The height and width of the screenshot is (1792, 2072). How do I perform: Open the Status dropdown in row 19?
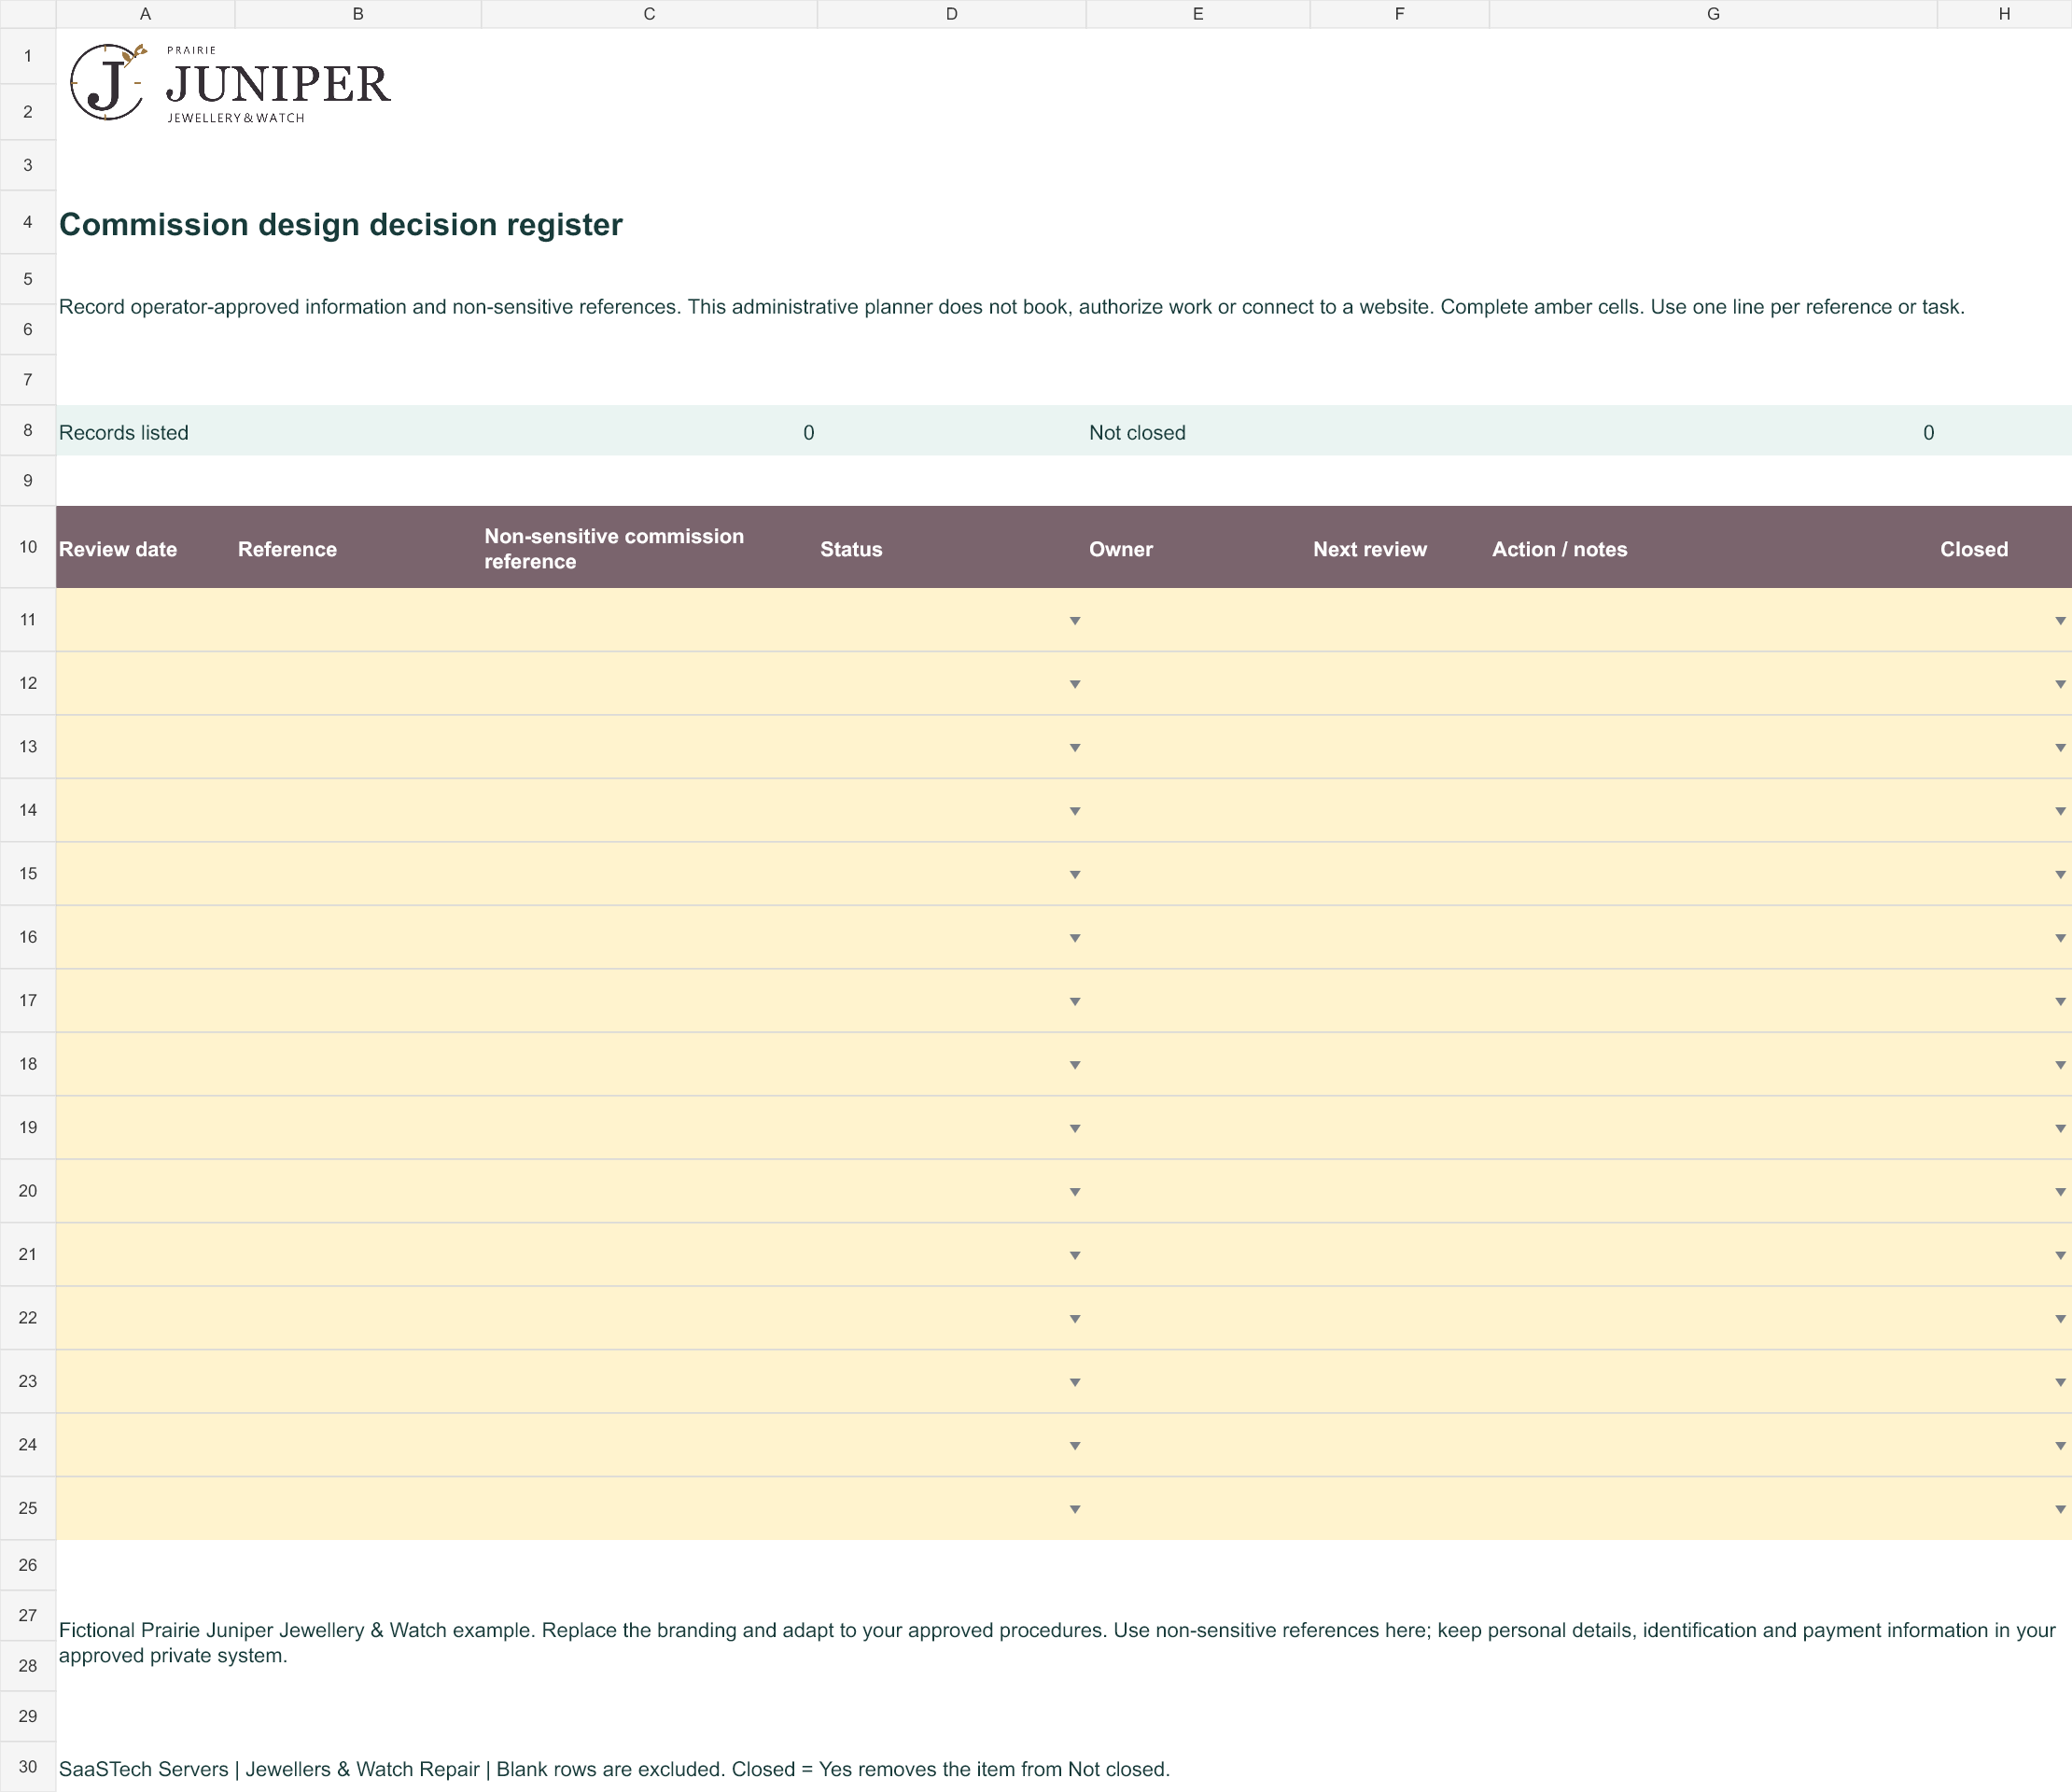(1075, 1128)
